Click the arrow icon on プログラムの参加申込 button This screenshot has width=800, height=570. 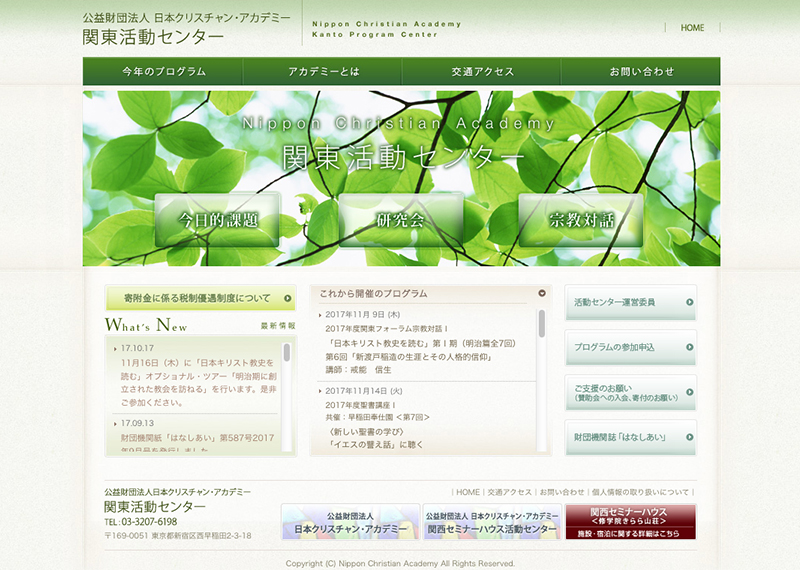tap(689, 347)
